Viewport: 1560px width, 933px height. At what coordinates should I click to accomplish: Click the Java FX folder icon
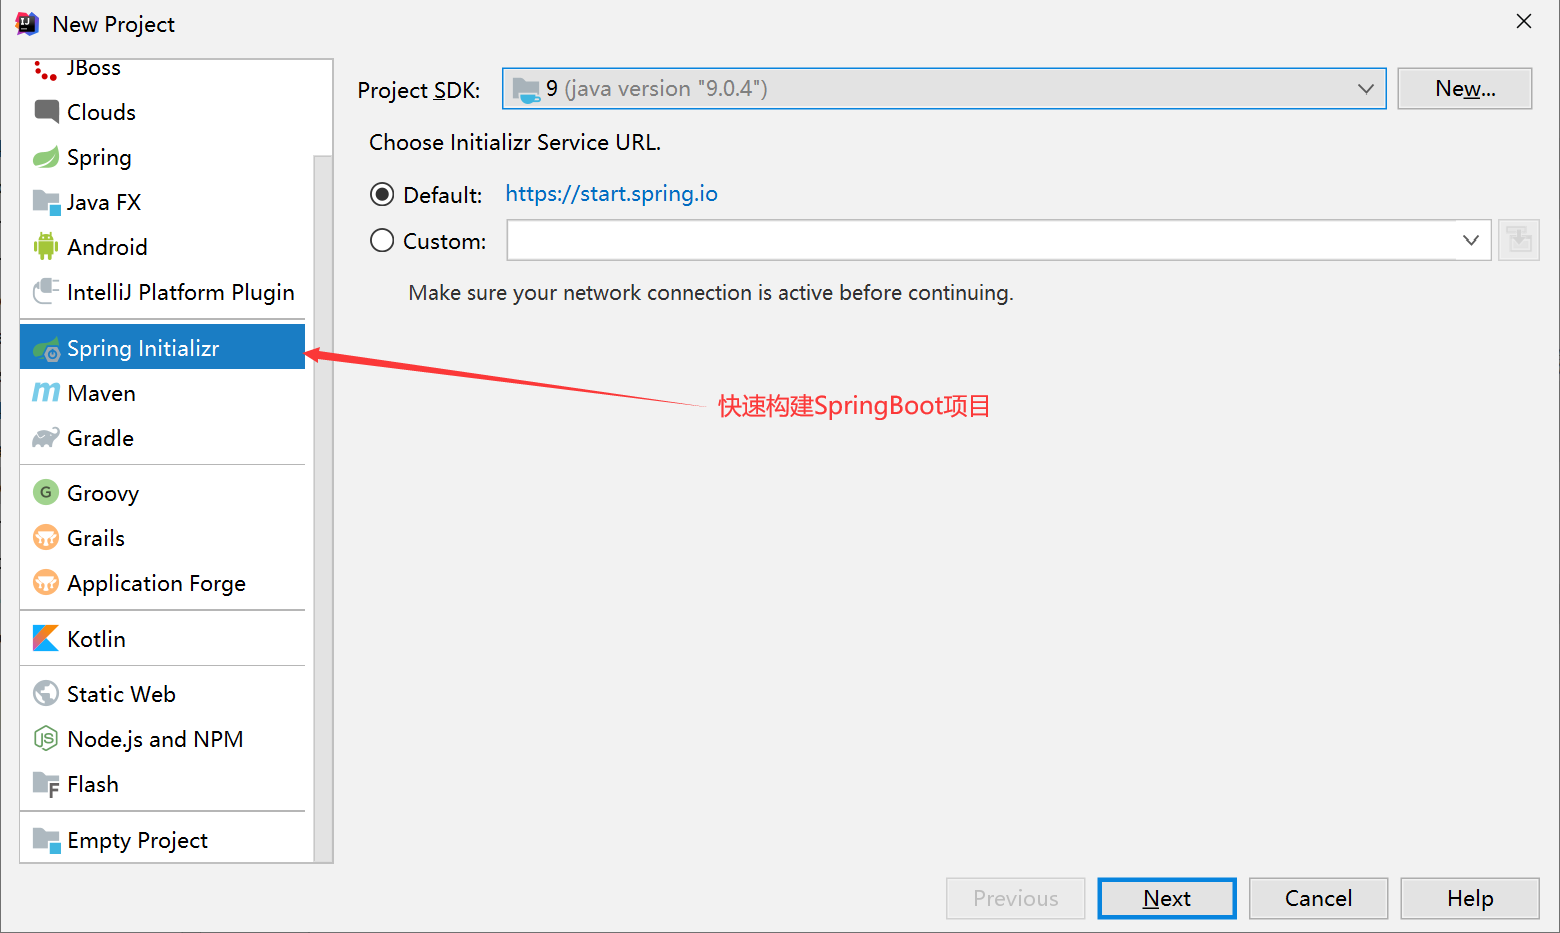46,202
